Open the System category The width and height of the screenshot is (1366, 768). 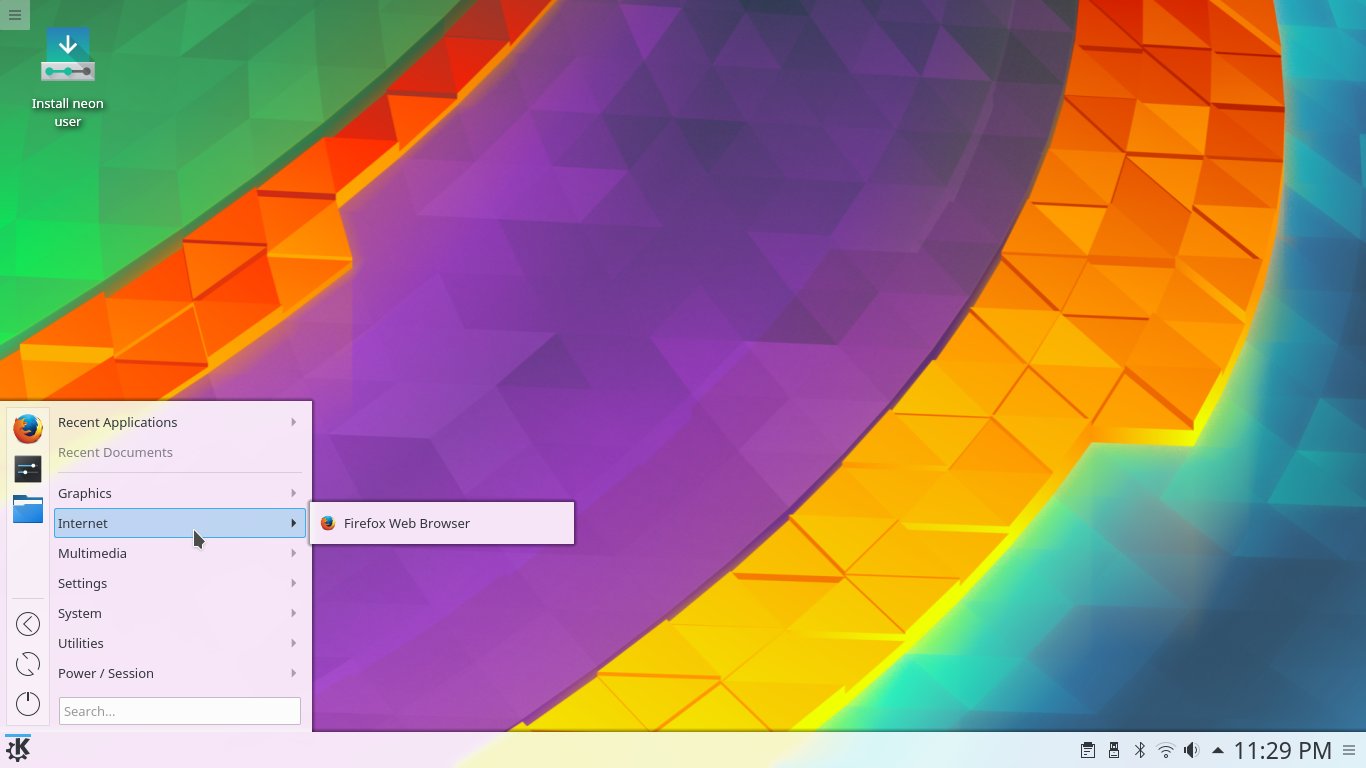pyautogui.click(x=180, y=613)
